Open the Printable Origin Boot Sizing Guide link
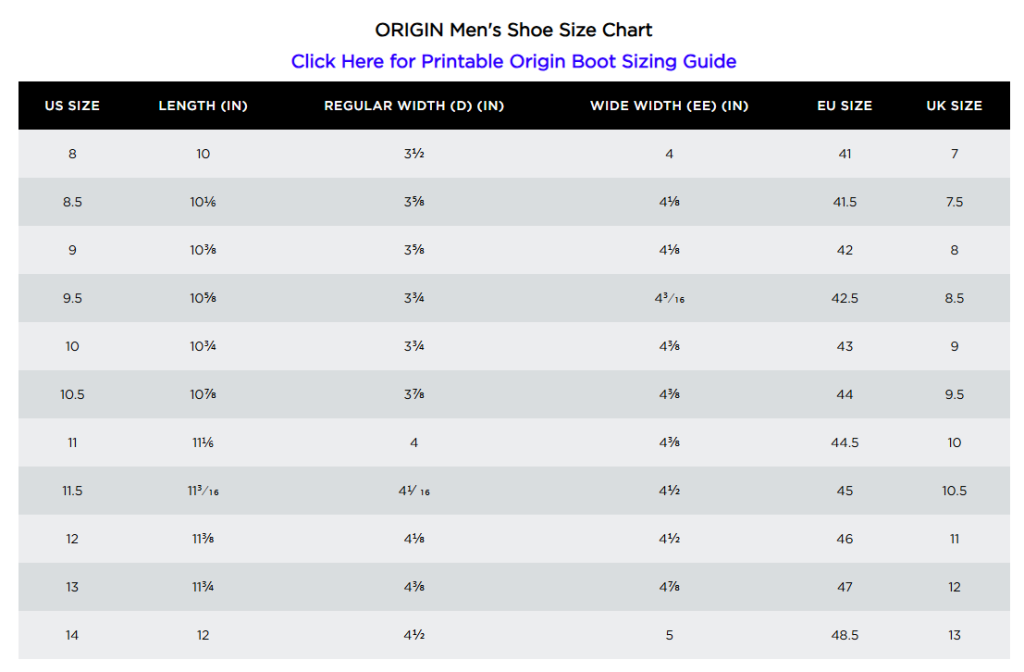Screen dimensions: 1024x672 513,61
